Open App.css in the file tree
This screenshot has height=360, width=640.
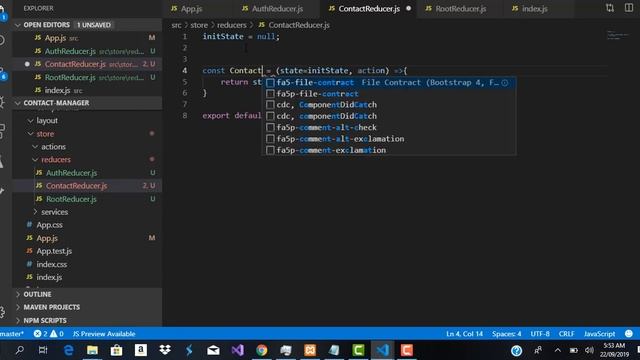(x=49, y=225)
